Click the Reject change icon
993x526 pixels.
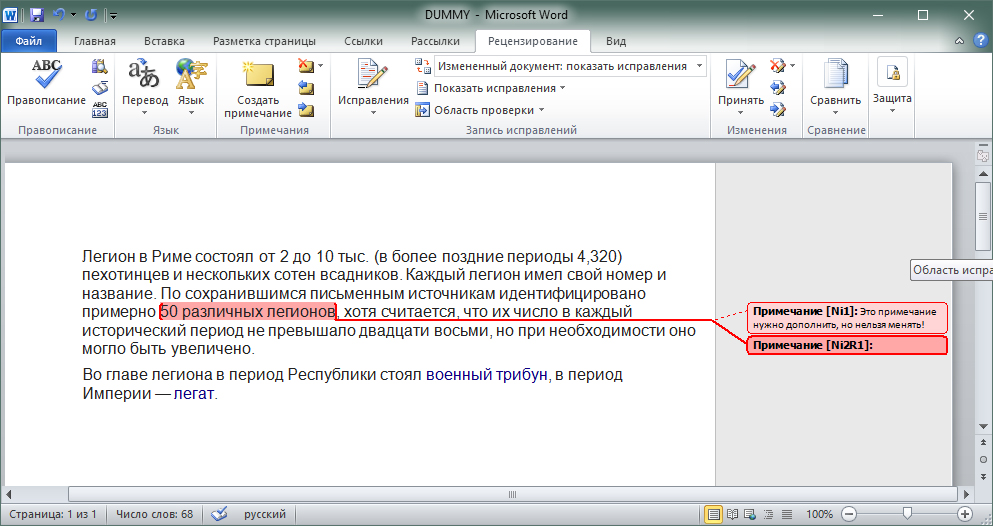click(778, 65)
